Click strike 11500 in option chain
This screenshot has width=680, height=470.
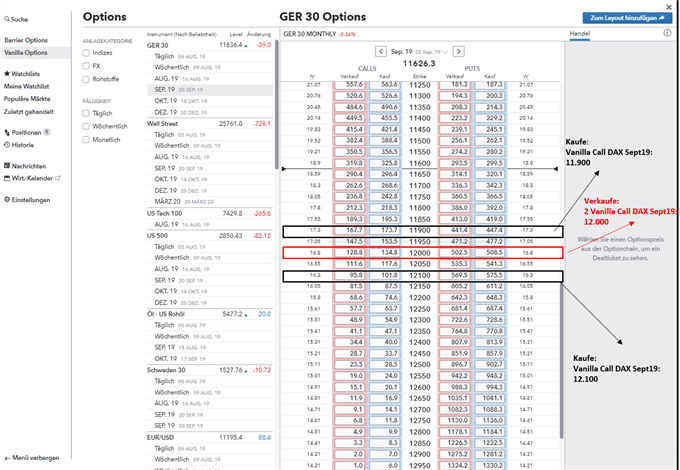420,141
